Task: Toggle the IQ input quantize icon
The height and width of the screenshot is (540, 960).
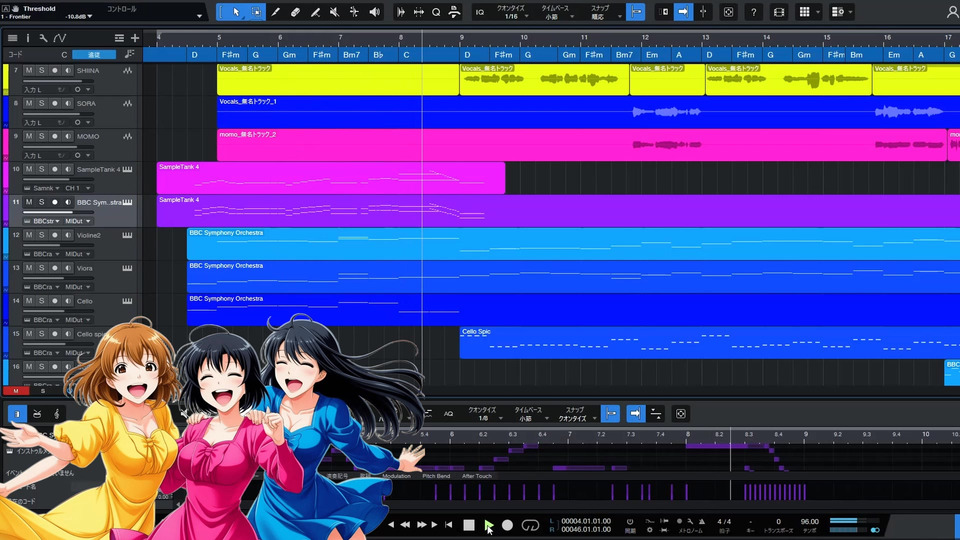Action: coord(480,12)
